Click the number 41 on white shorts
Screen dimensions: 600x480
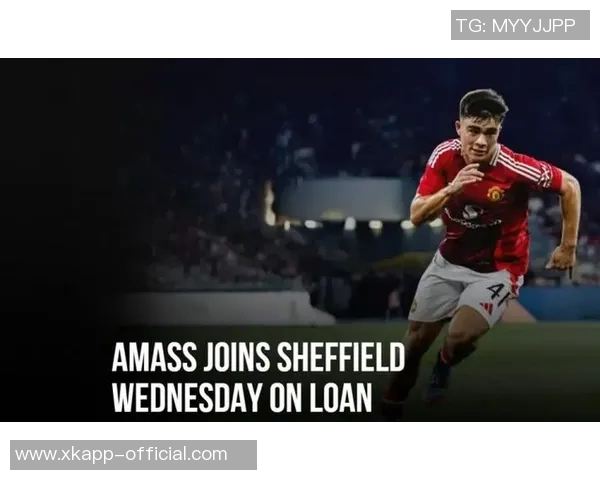tap(497, 293)
